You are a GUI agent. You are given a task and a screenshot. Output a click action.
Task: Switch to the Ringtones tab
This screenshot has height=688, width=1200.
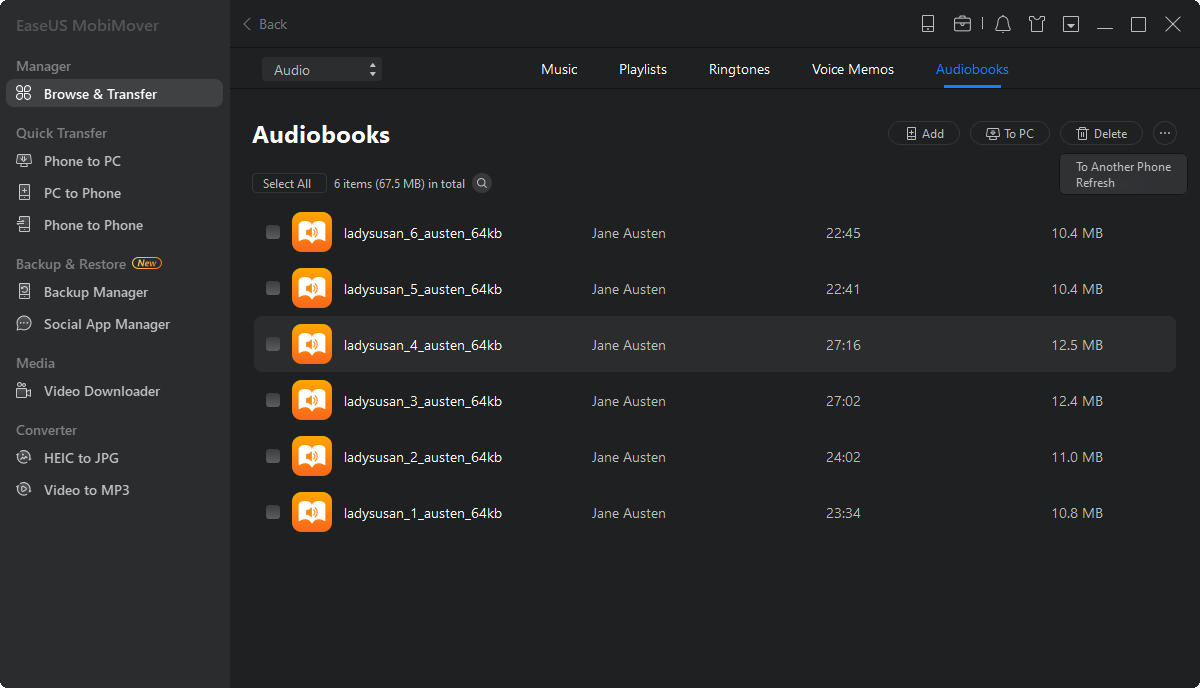pos(739,69)
